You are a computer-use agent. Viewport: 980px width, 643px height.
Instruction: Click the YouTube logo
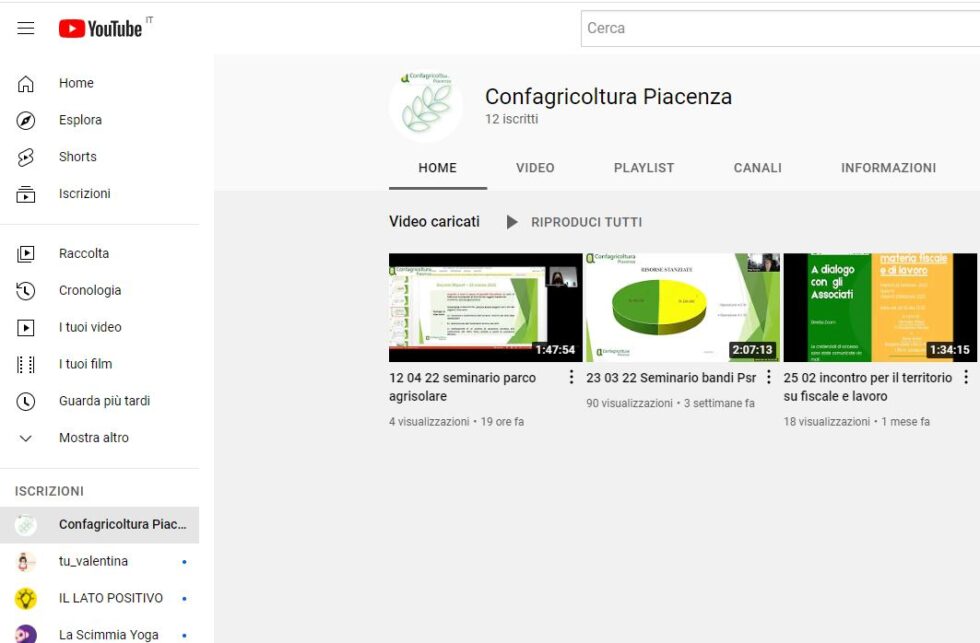click(101, 28)
